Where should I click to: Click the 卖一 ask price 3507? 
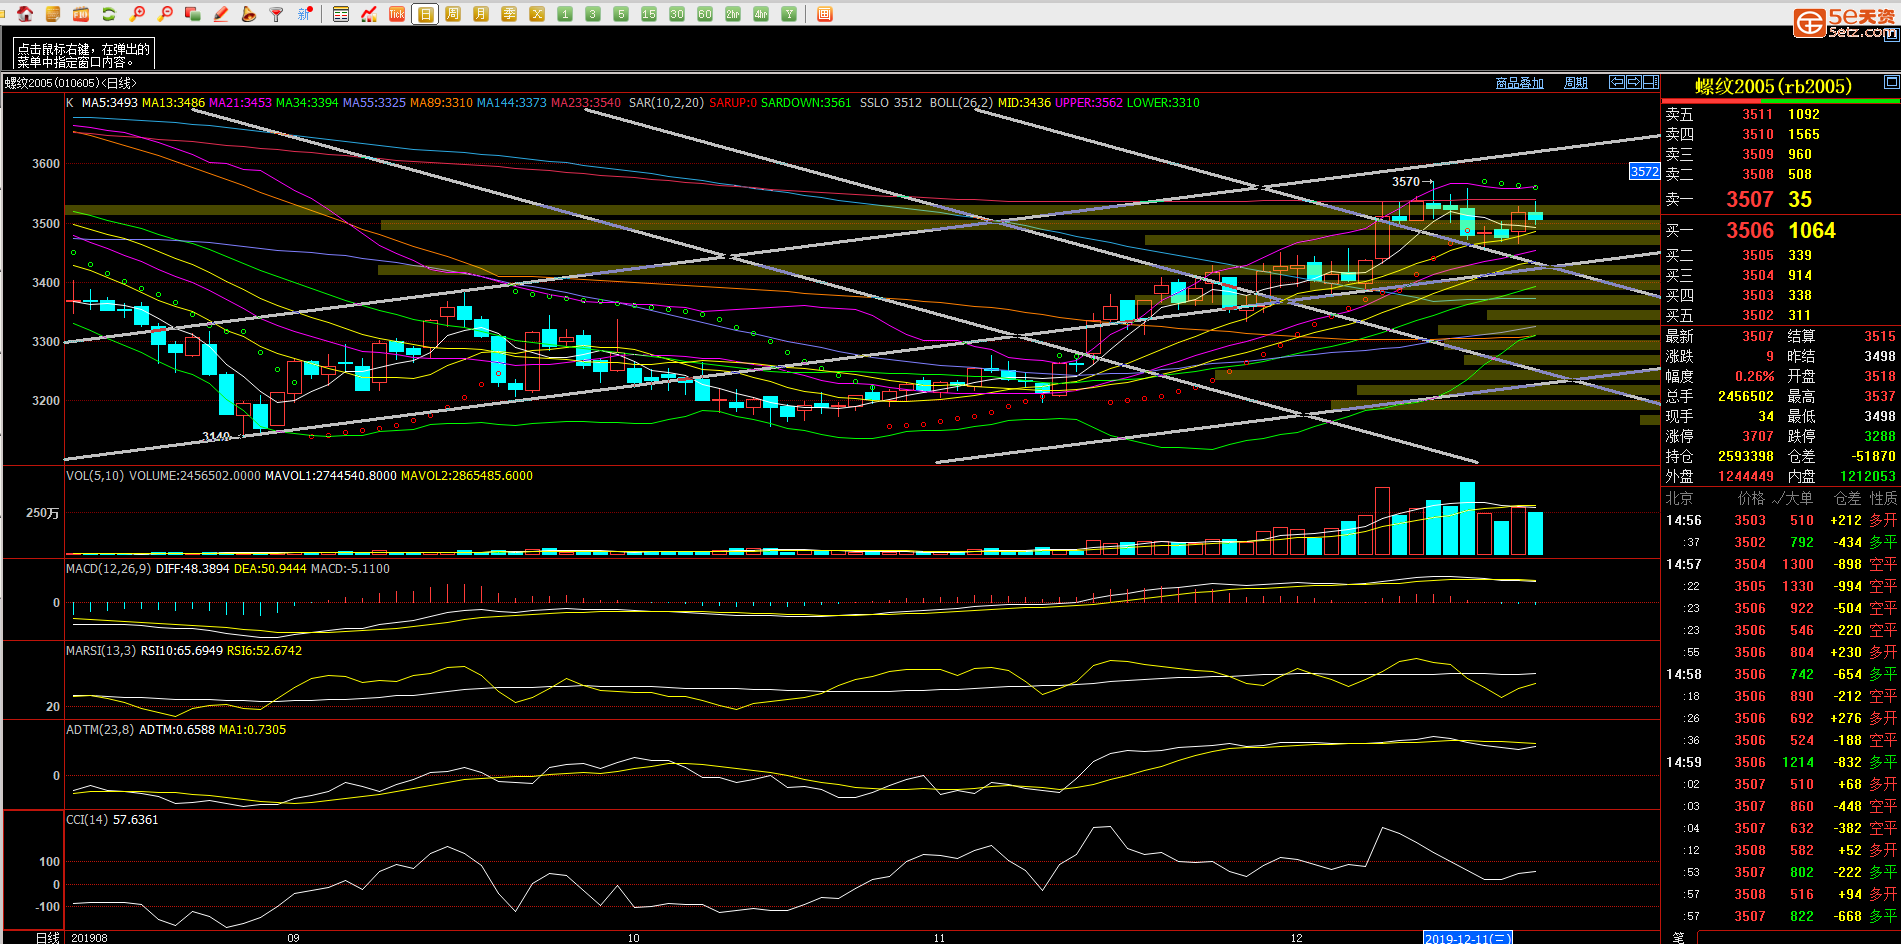(x=1749, y=199)
